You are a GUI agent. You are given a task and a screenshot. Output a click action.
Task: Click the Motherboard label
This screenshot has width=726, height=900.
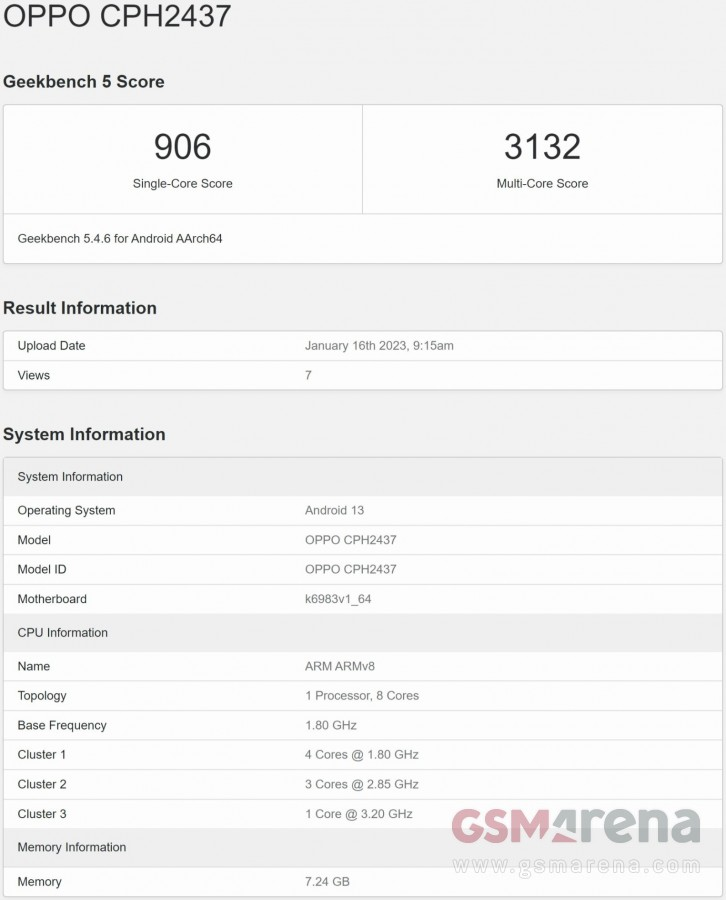[x=52, y=599]
